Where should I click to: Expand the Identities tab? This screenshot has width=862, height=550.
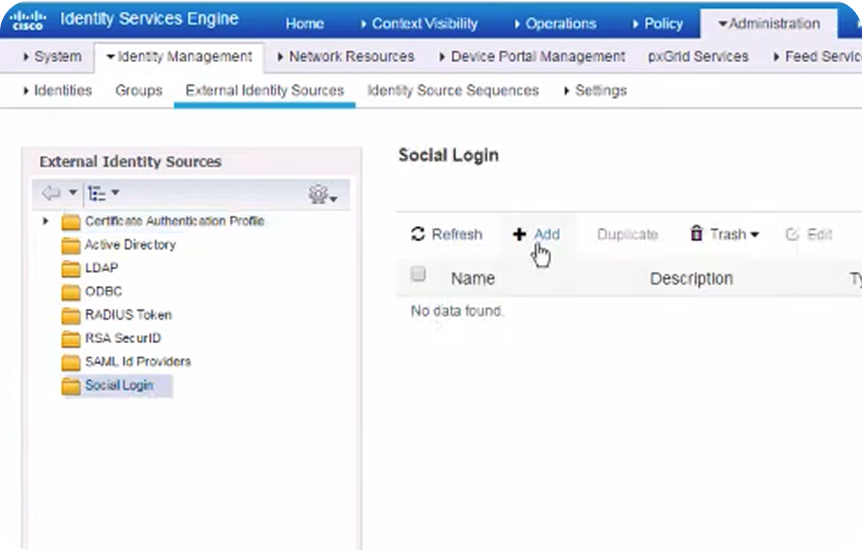click(x=58, y=91)
